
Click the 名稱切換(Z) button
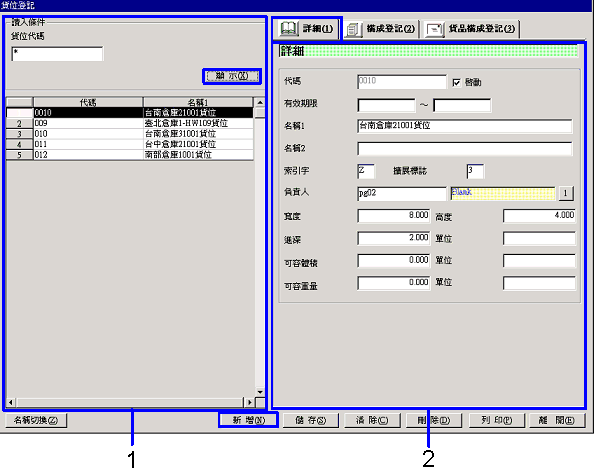[x=36, y=420]
